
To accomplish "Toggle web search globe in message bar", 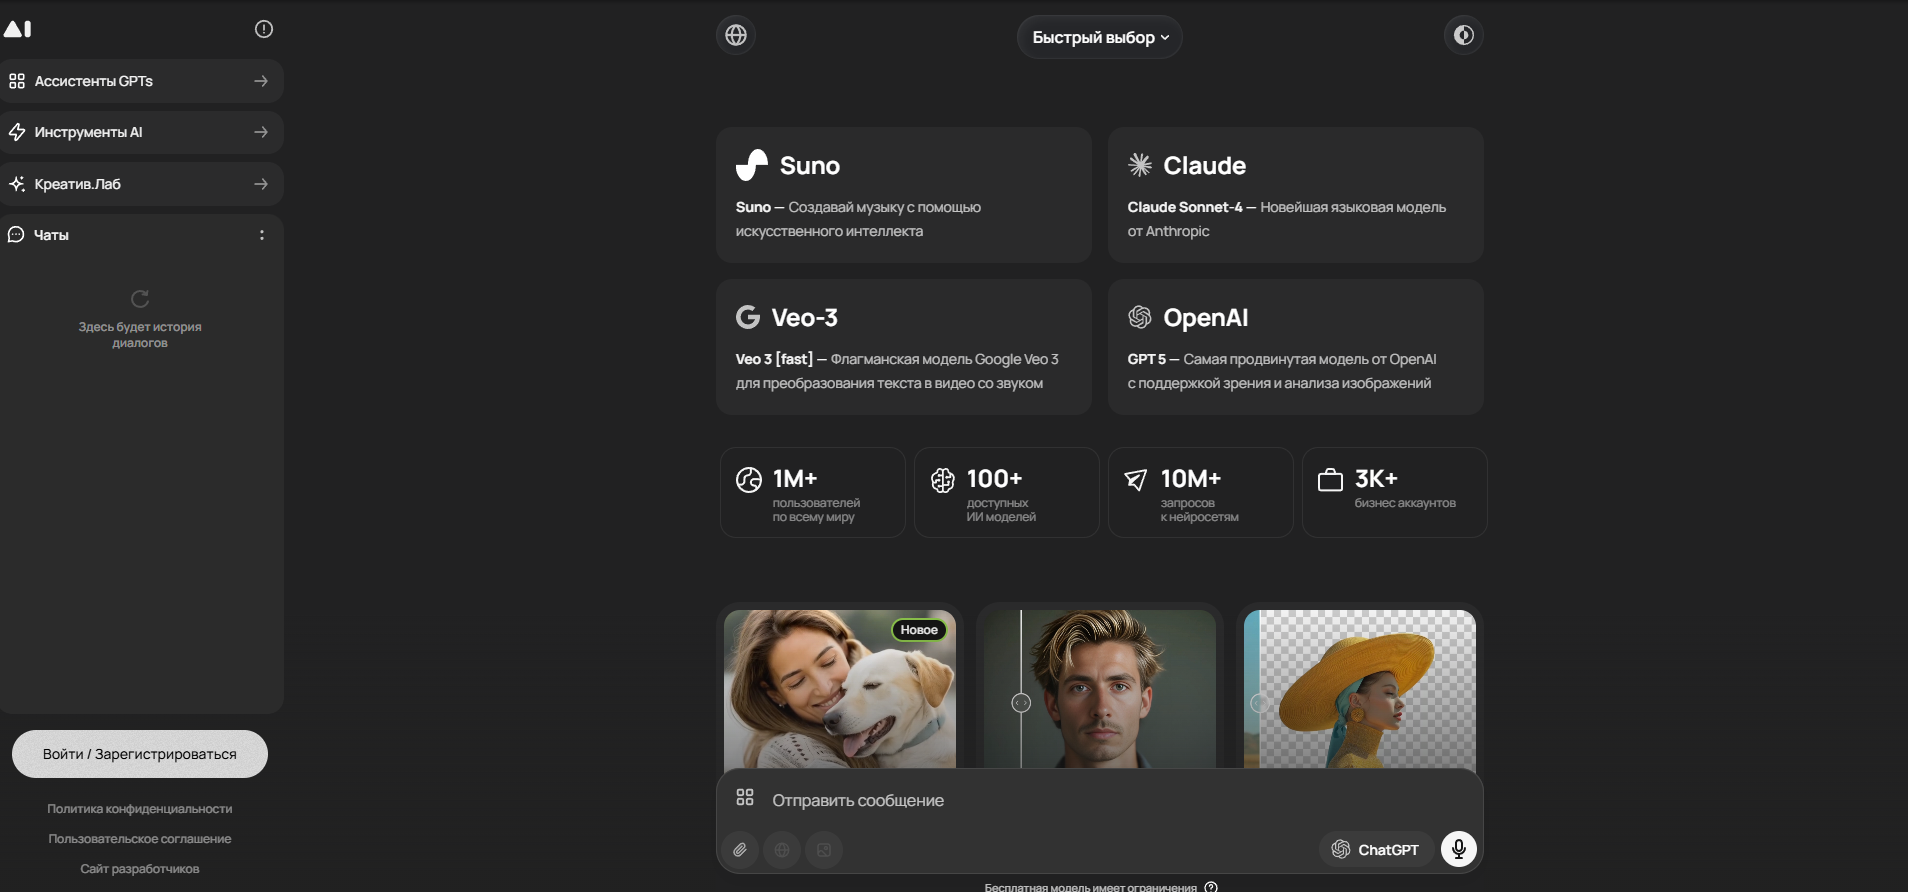I will click(x=782, y=850).
